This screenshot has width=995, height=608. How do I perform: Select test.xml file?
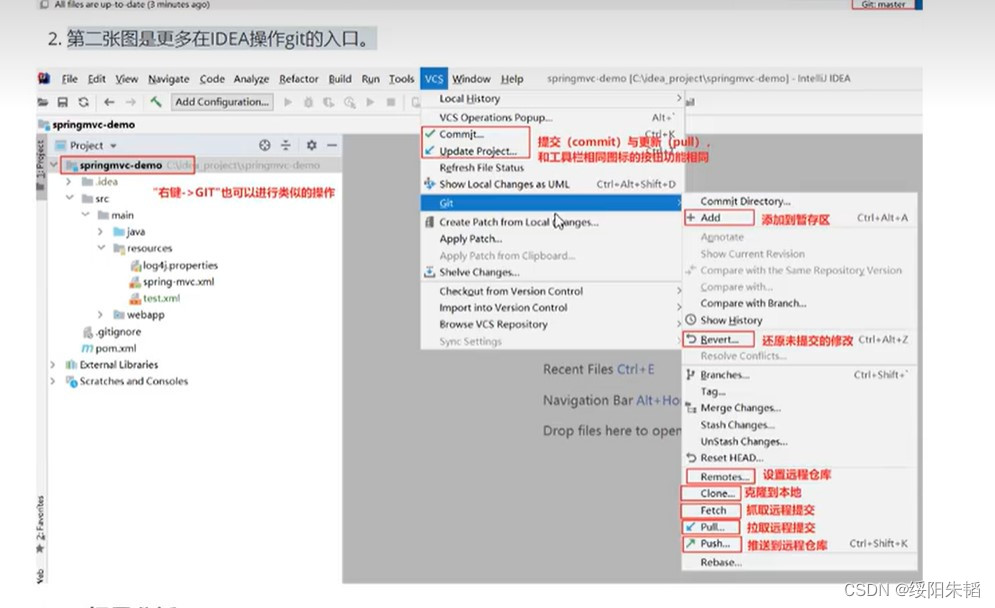pos(155,298)
